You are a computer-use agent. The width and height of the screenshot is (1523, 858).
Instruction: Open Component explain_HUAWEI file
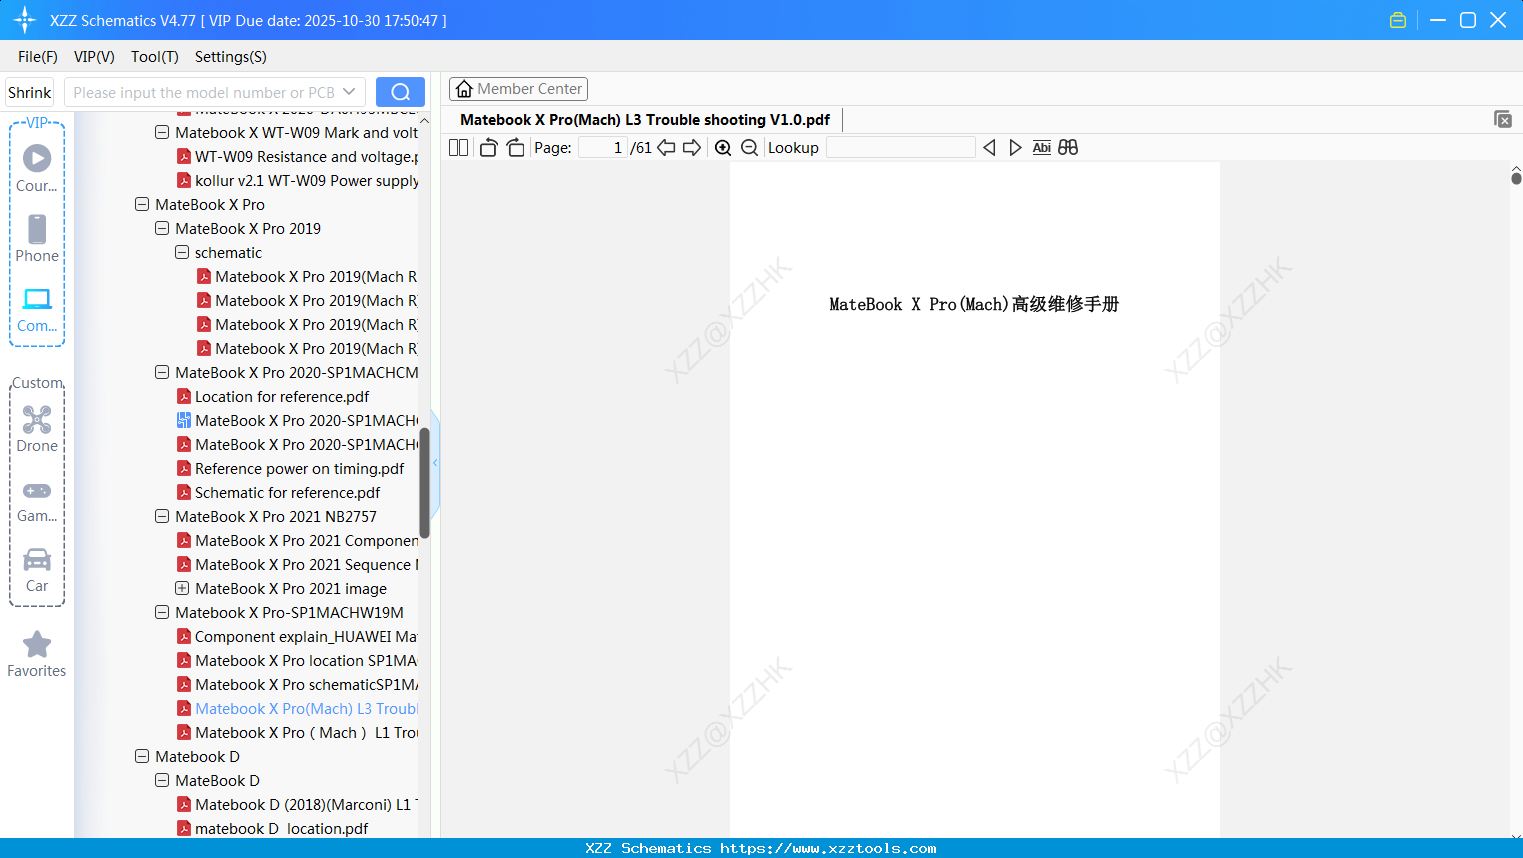298,636
